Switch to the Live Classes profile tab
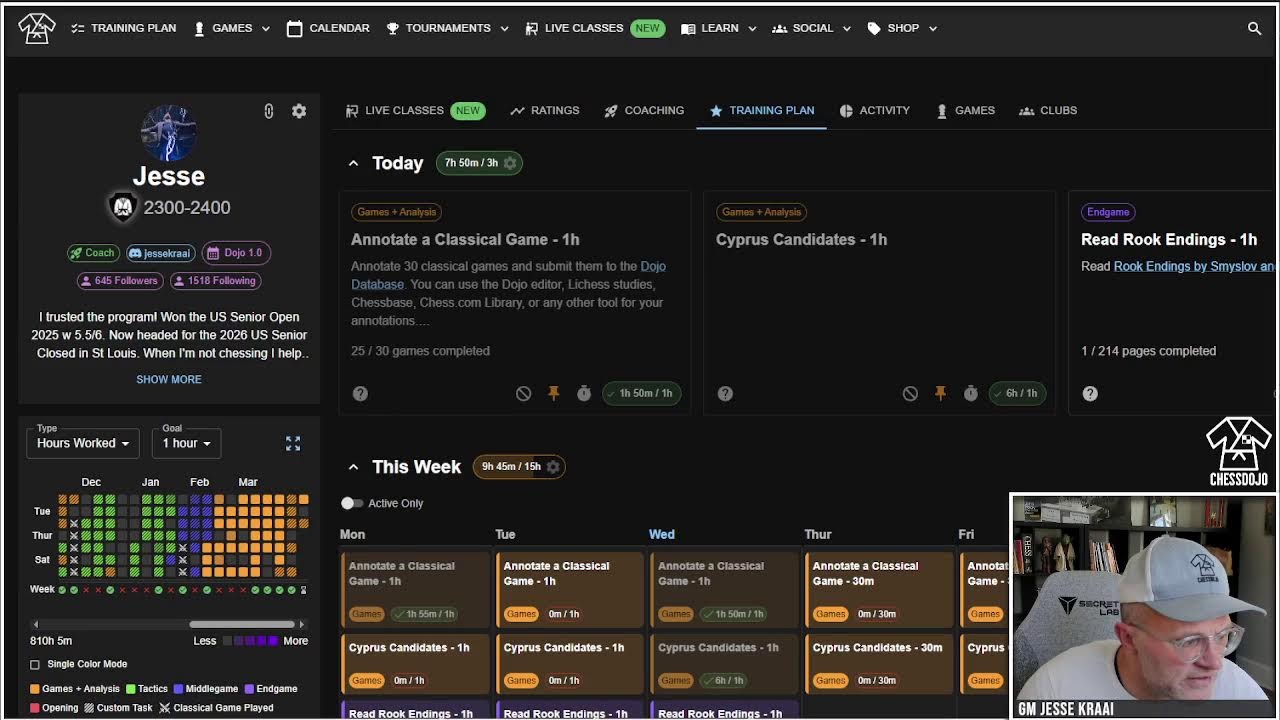The image size is (1280, 720). (x=415, y=110)
